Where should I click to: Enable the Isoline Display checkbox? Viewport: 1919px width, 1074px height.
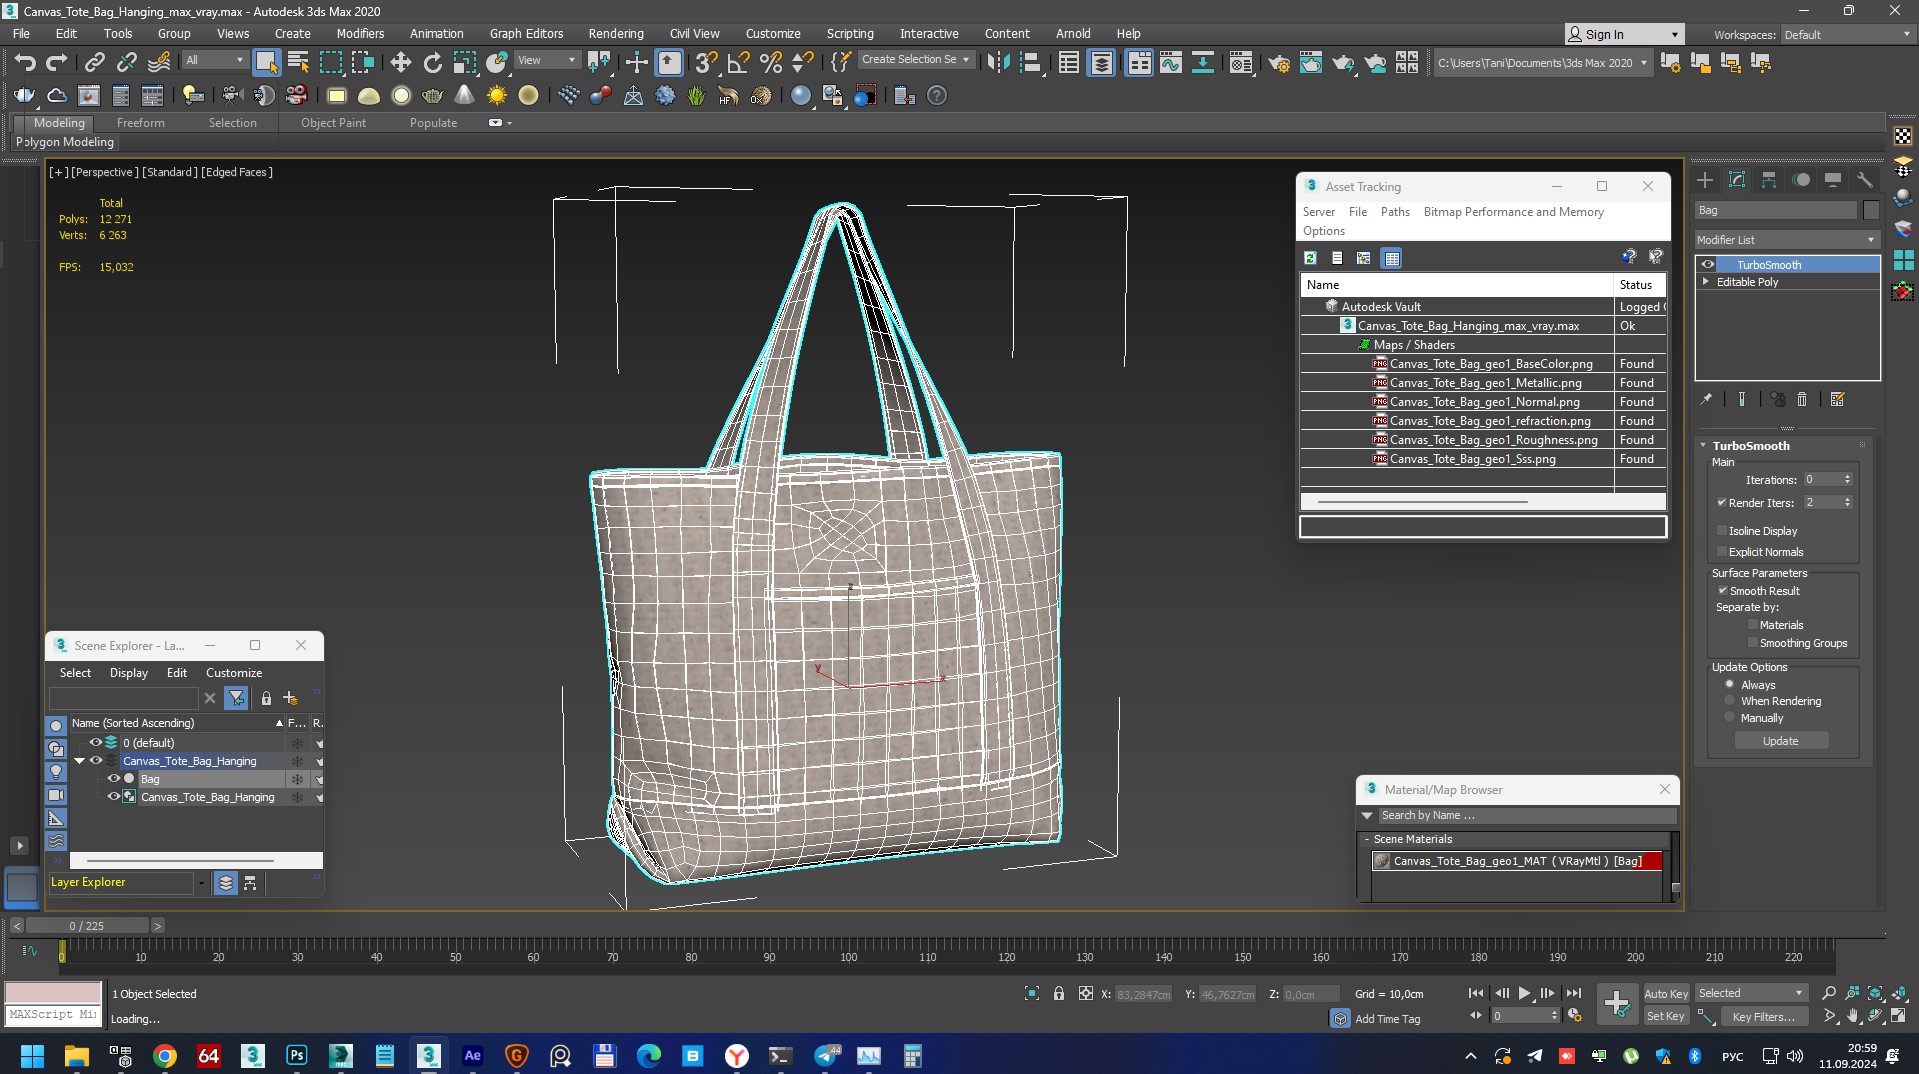1722,531
